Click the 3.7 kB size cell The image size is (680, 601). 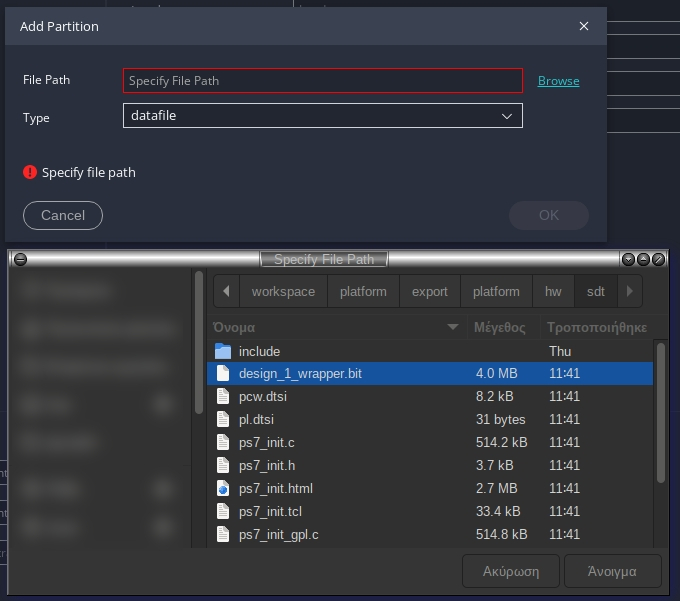point(494,465)
